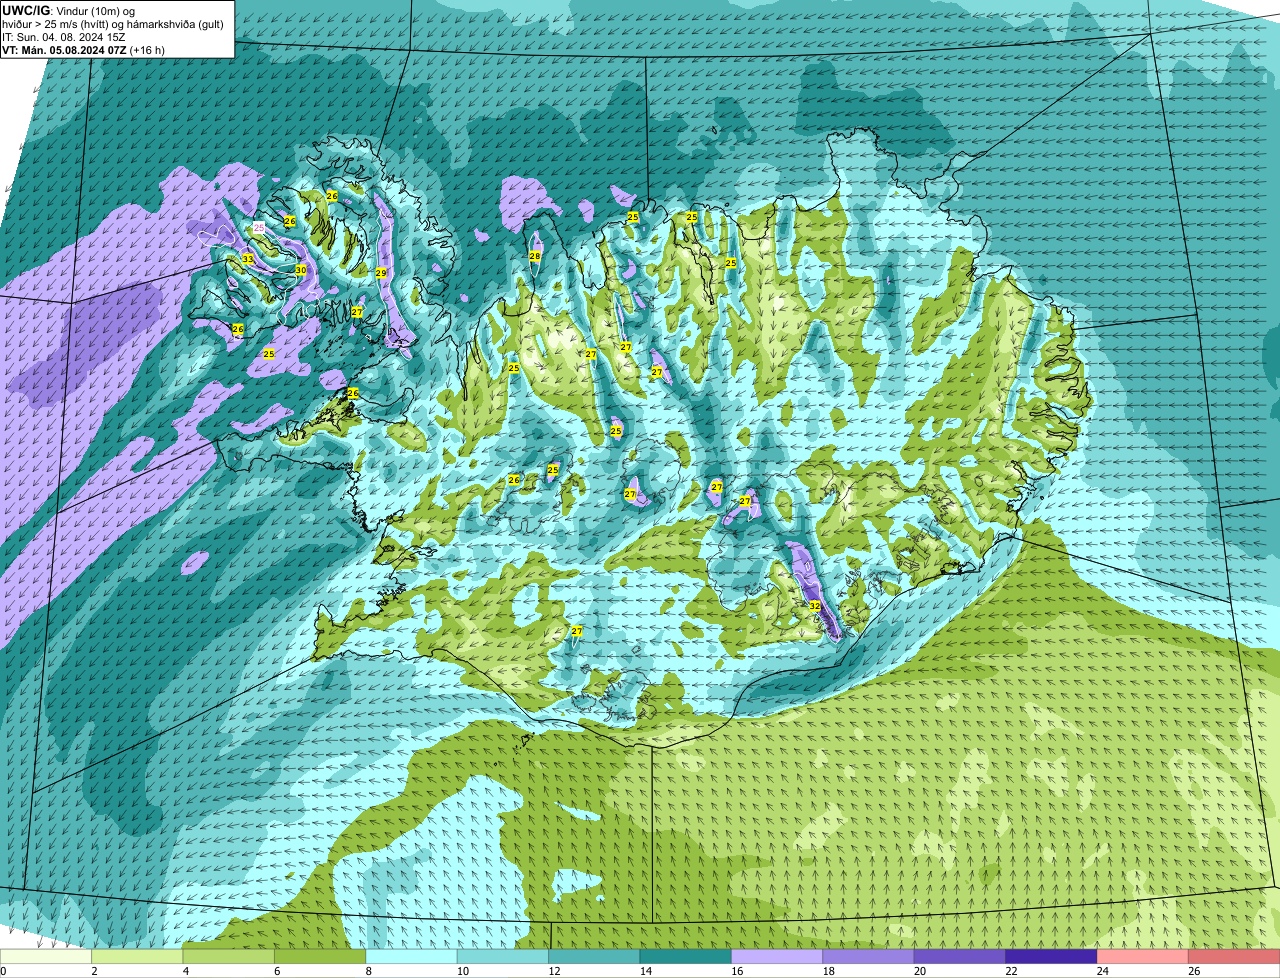
Task: Select the purple 18–20 m/s legend swatch
Action: point(869,956)
